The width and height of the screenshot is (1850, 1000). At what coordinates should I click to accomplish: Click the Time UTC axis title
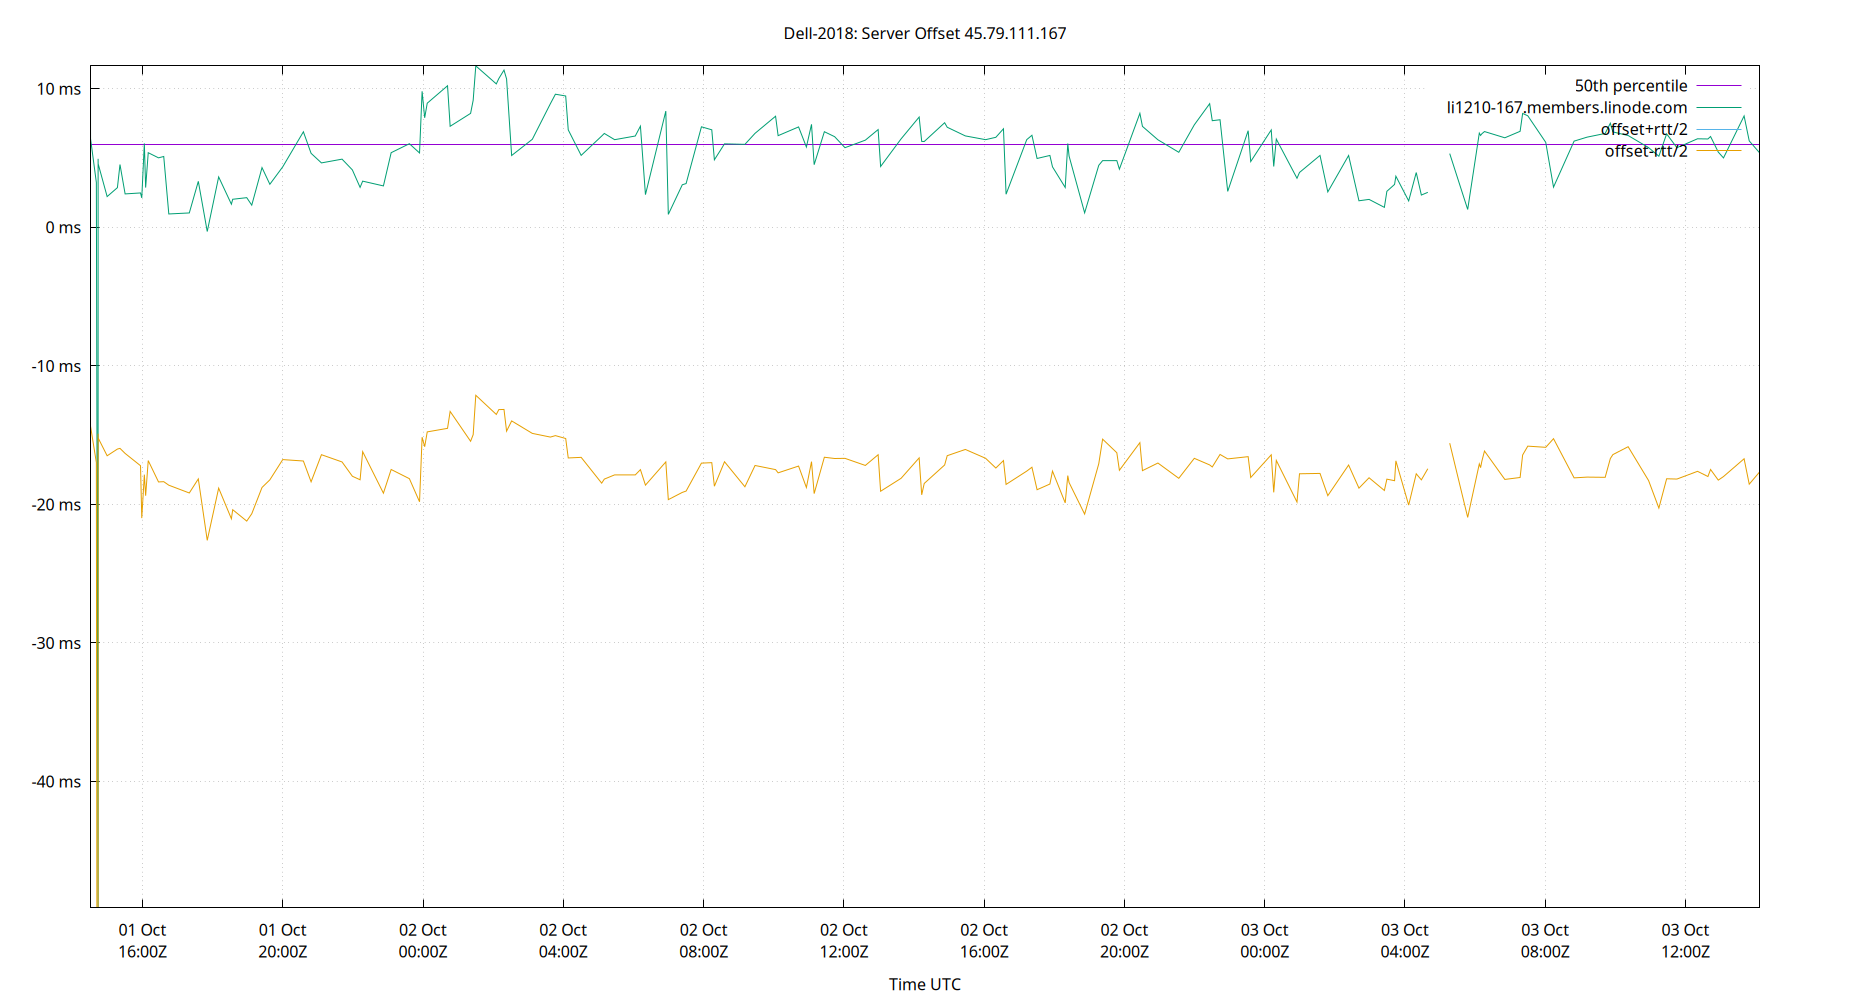tap(925, 984)
